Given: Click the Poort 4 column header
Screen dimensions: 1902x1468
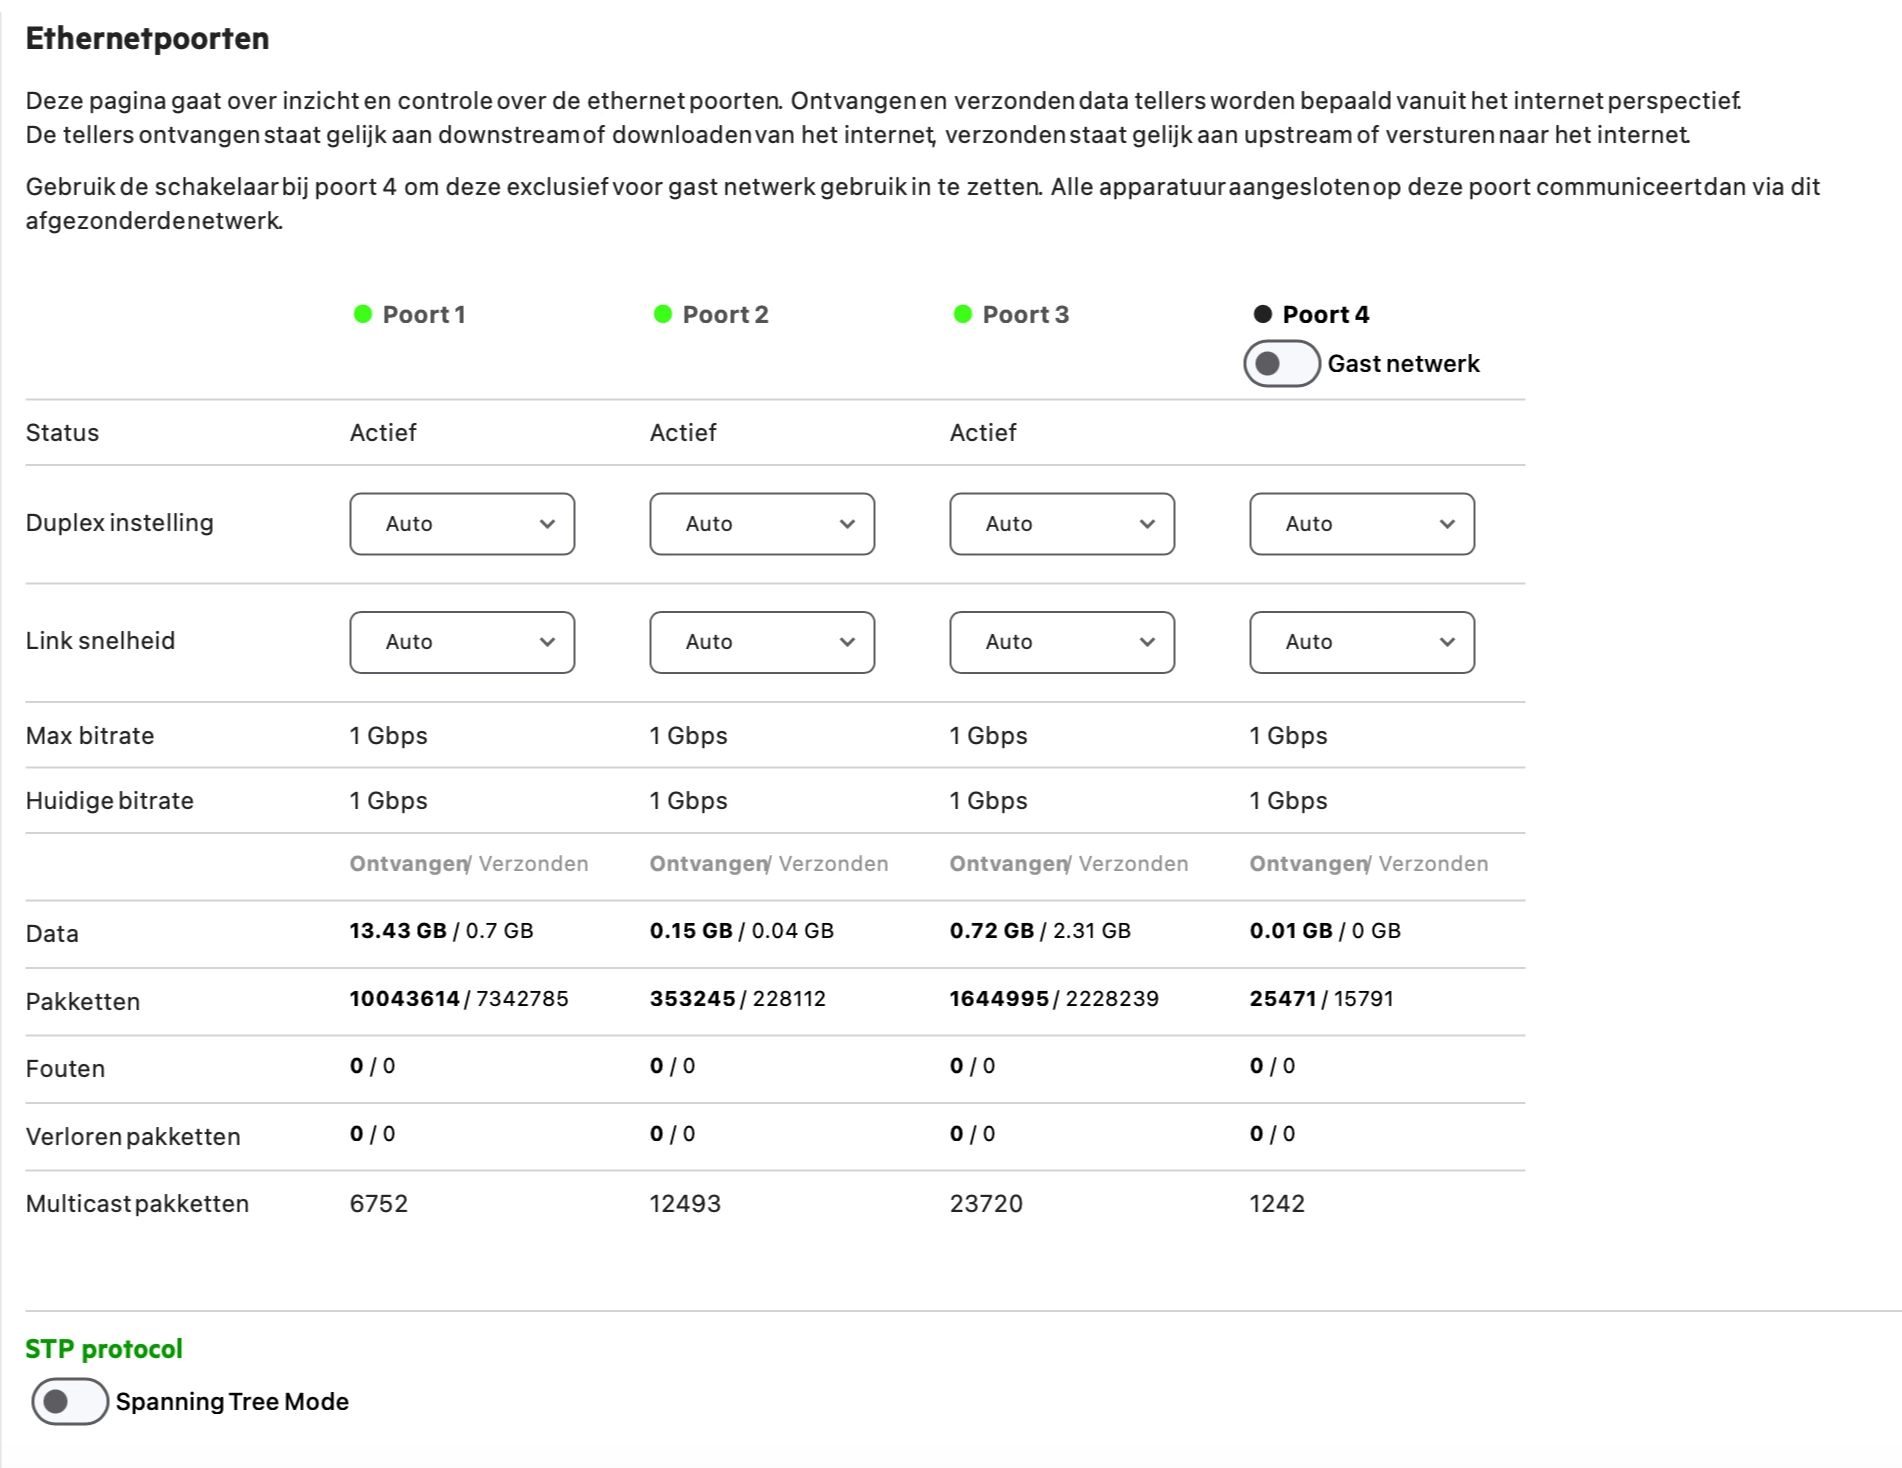Looking at the screenshot, I should pos(1325,314).
